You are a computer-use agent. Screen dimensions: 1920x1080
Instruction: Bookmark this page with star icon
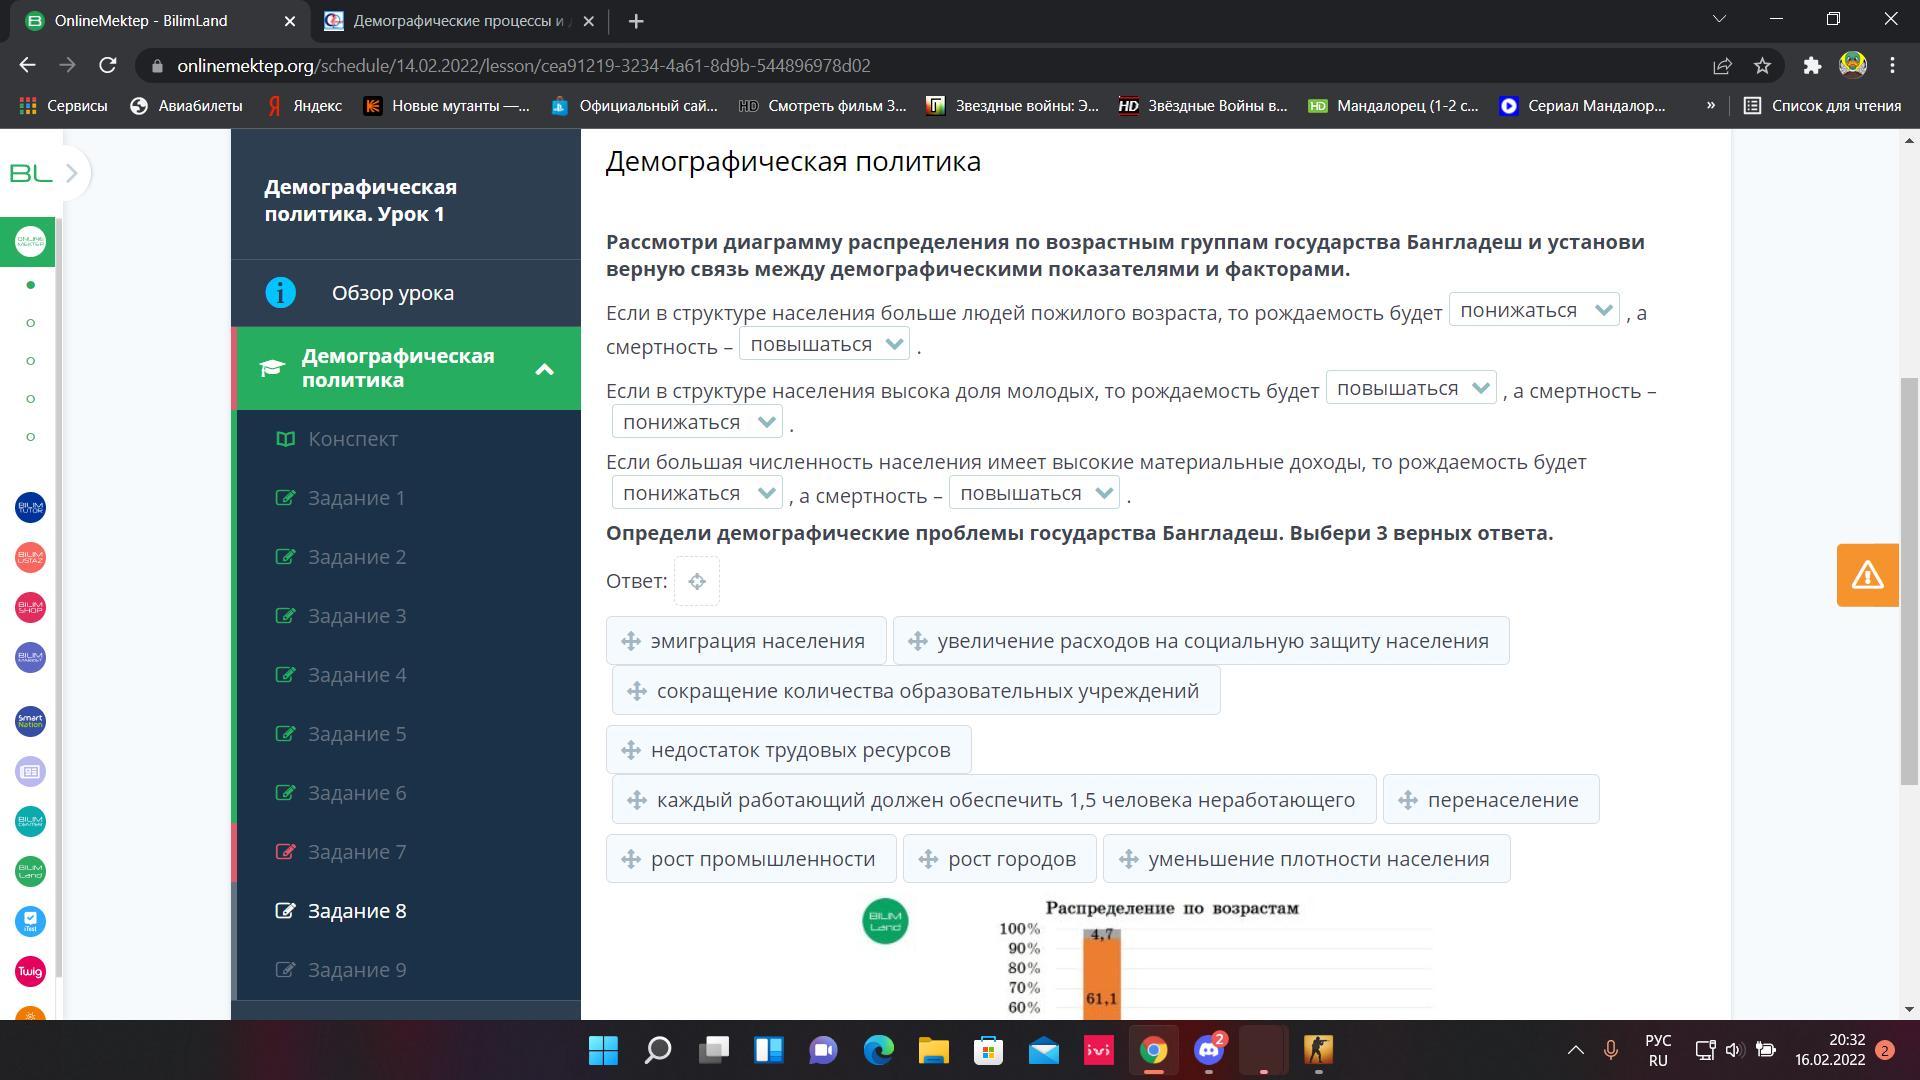point(1762,66)
